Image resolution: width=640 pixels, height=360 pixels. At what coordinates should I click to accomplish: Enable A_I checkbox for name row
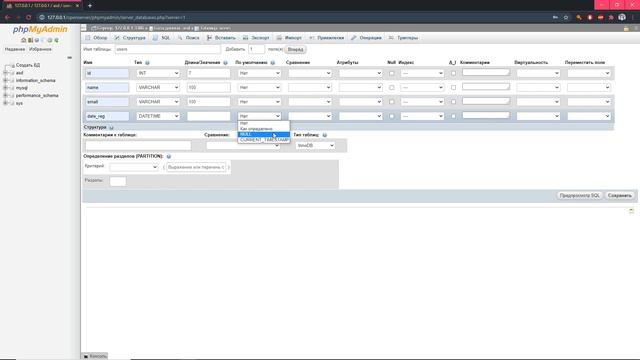[x=453, y=88]
